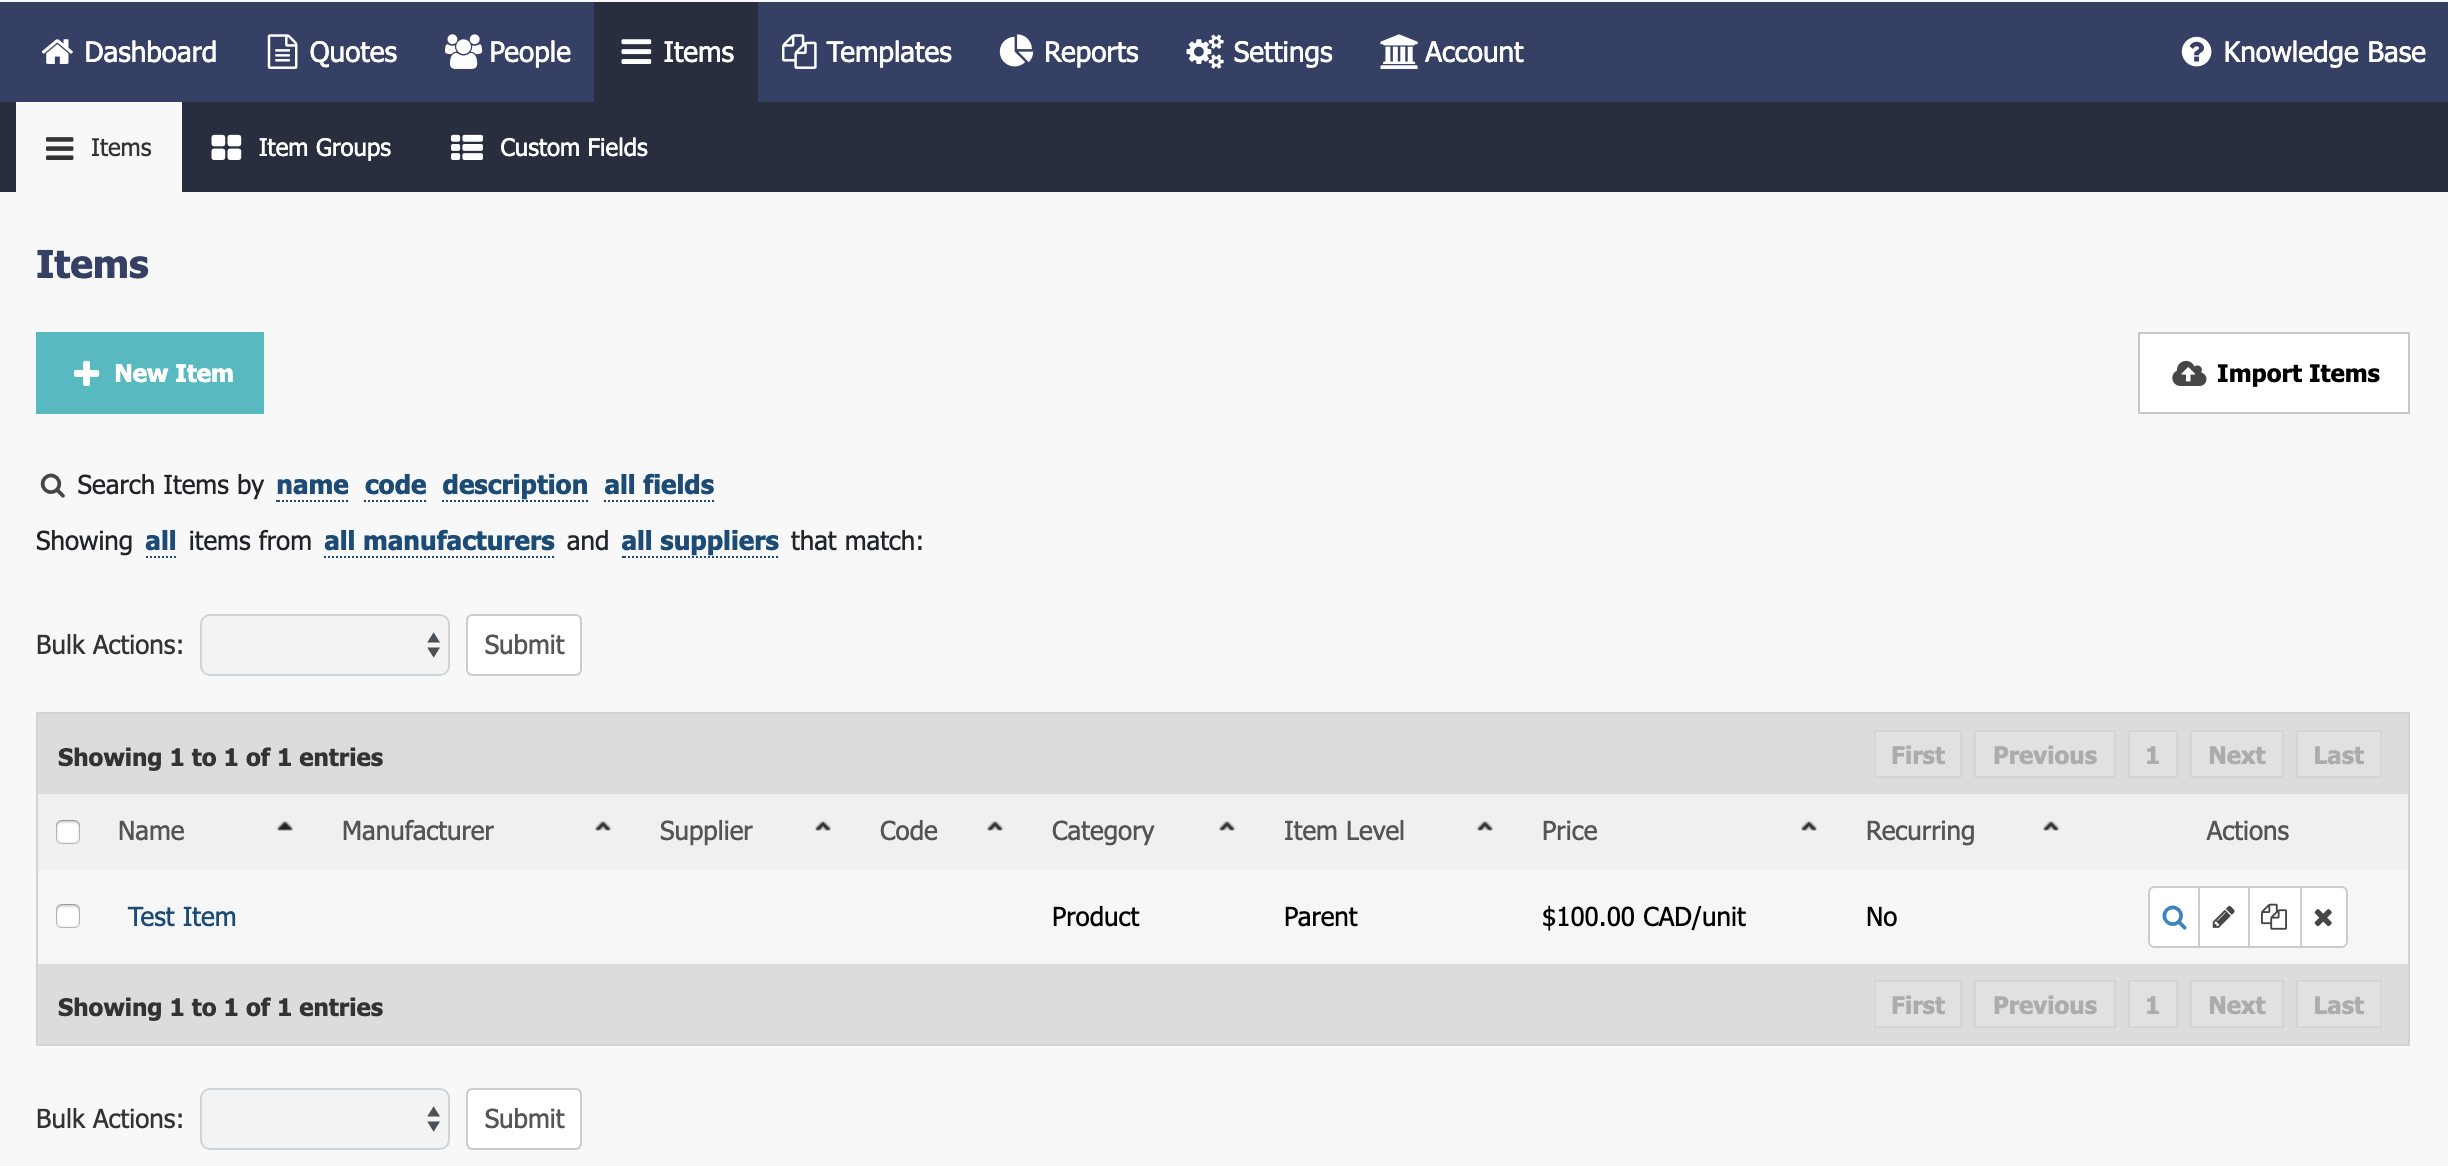The height and width of the screenshot is (1166, 2448).
Task: Click the search magnifier icon beside Search Items
Action: (x=52, y=486)
